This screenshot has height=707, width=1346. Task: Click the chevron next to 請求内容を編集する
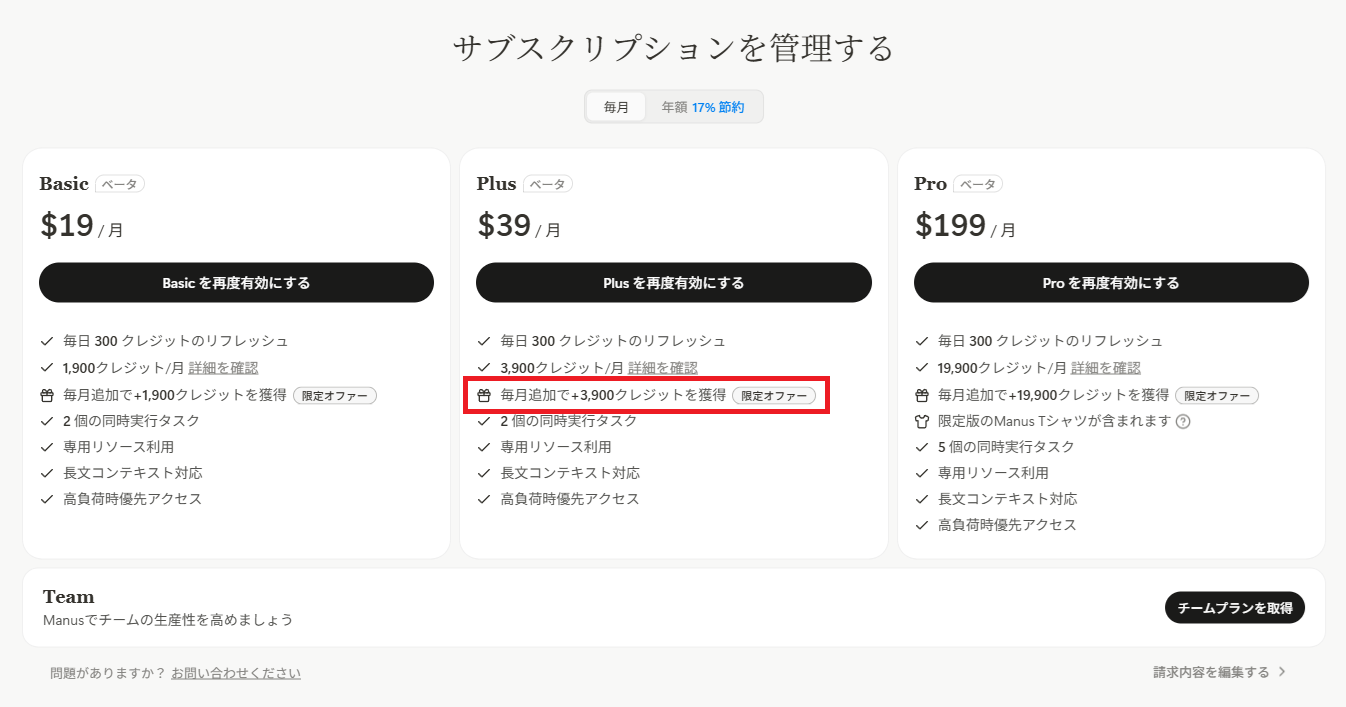tap(1283, 672)
